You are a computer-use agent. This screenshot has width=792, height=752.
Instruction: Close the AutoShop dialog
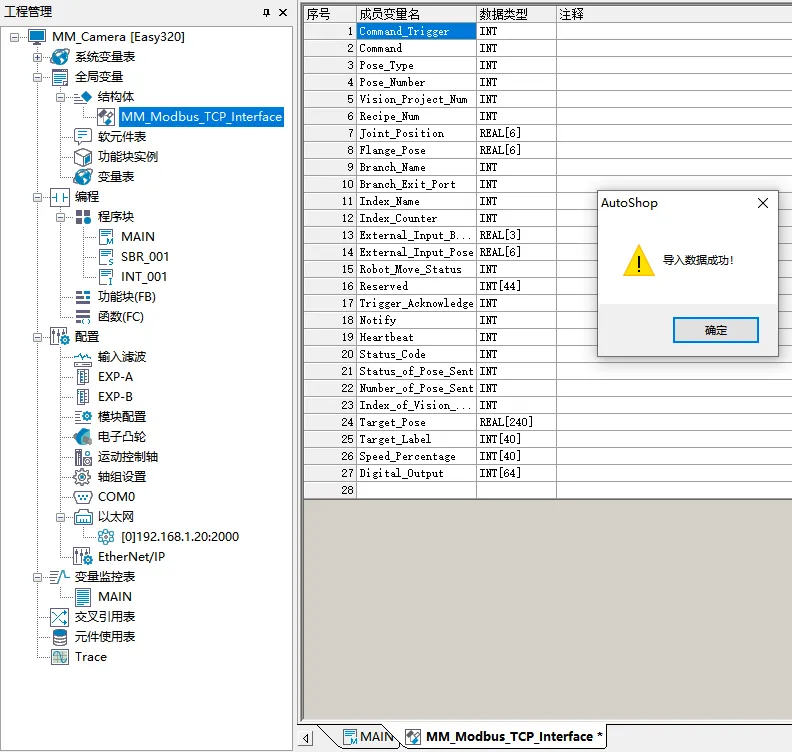[x=763, y=203]
